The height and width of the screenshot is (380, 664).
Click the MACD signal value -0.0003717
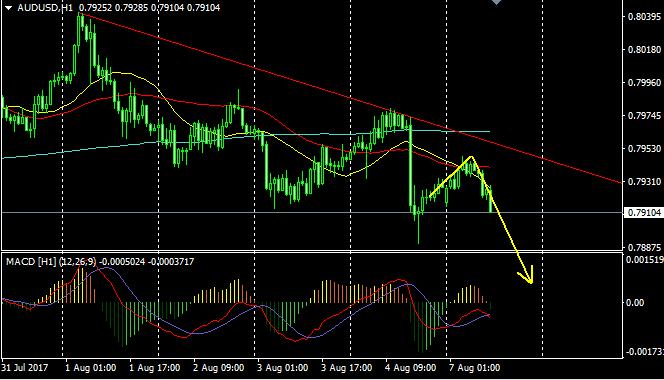171,262
